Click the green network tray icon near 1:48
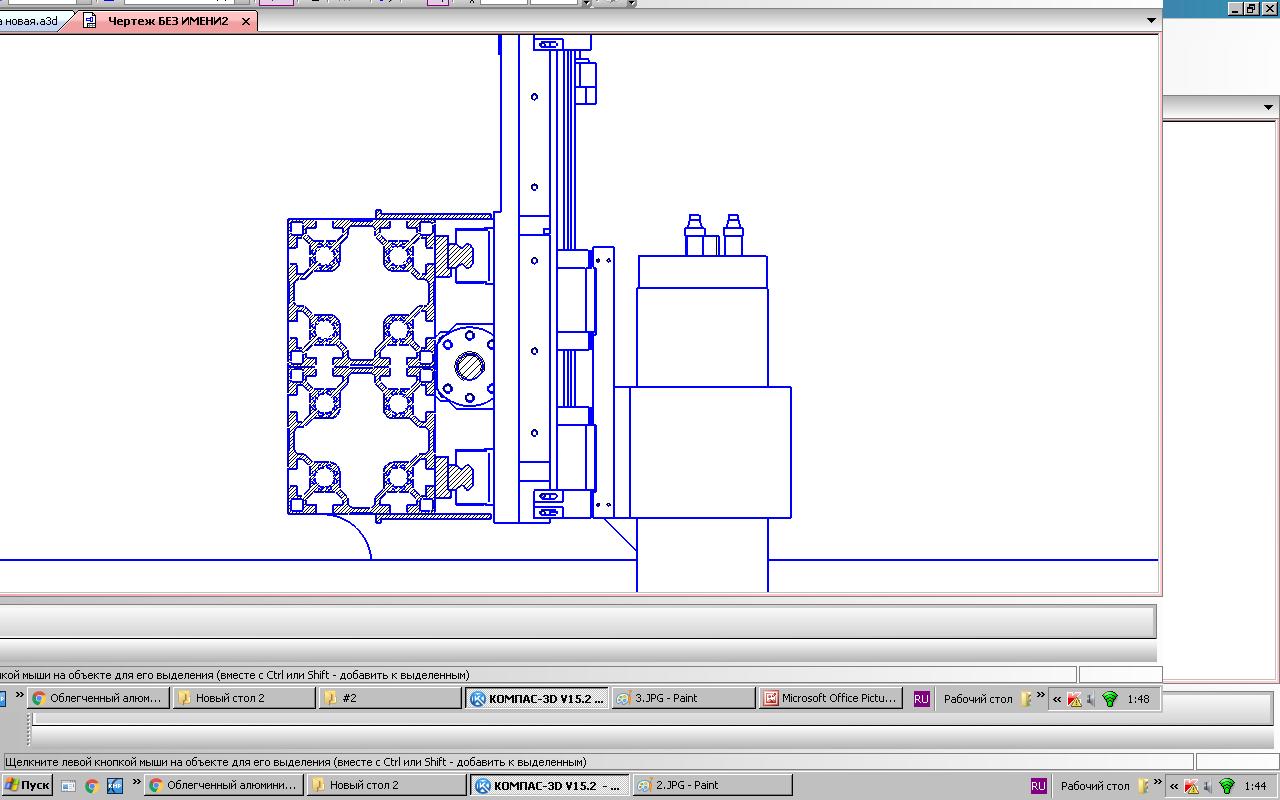Image resolution: width=1280 pixels, height=800 pixels. 1110,699
